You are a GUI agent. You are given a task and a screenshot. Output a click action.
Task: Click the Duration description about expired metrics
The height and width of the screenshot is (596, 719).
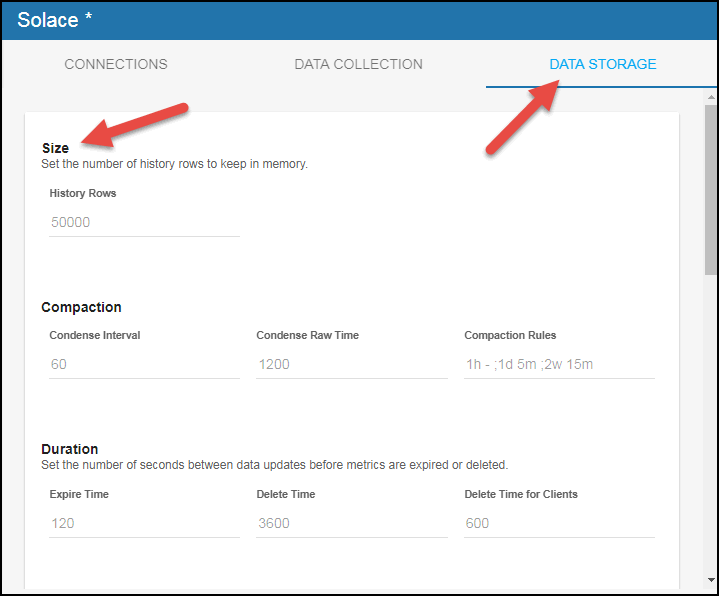click(x=274, y=464)
